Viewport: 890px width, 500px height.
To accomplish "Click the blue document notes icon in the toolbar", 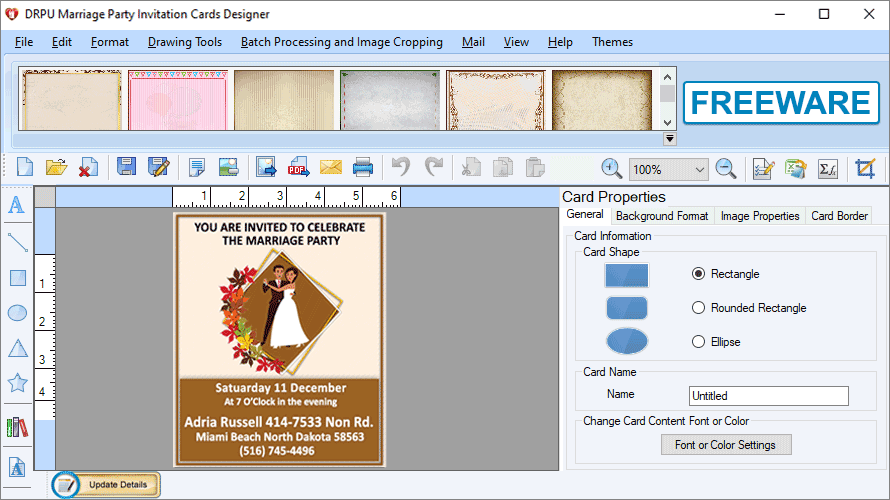I will [197, 167].
